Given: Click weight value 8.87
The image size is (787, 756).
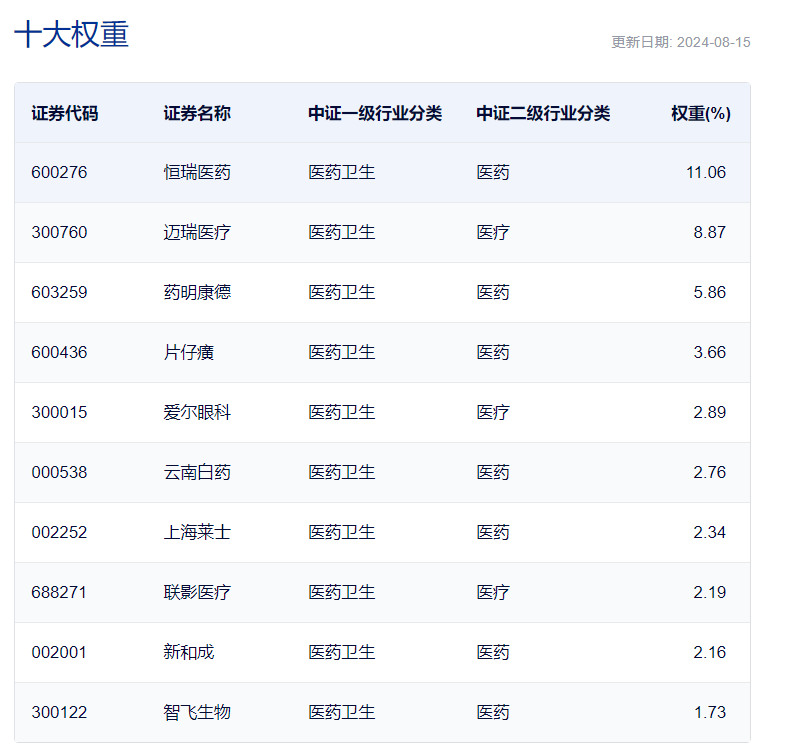Looking at the screenshot, I should [x=710, y=232].
